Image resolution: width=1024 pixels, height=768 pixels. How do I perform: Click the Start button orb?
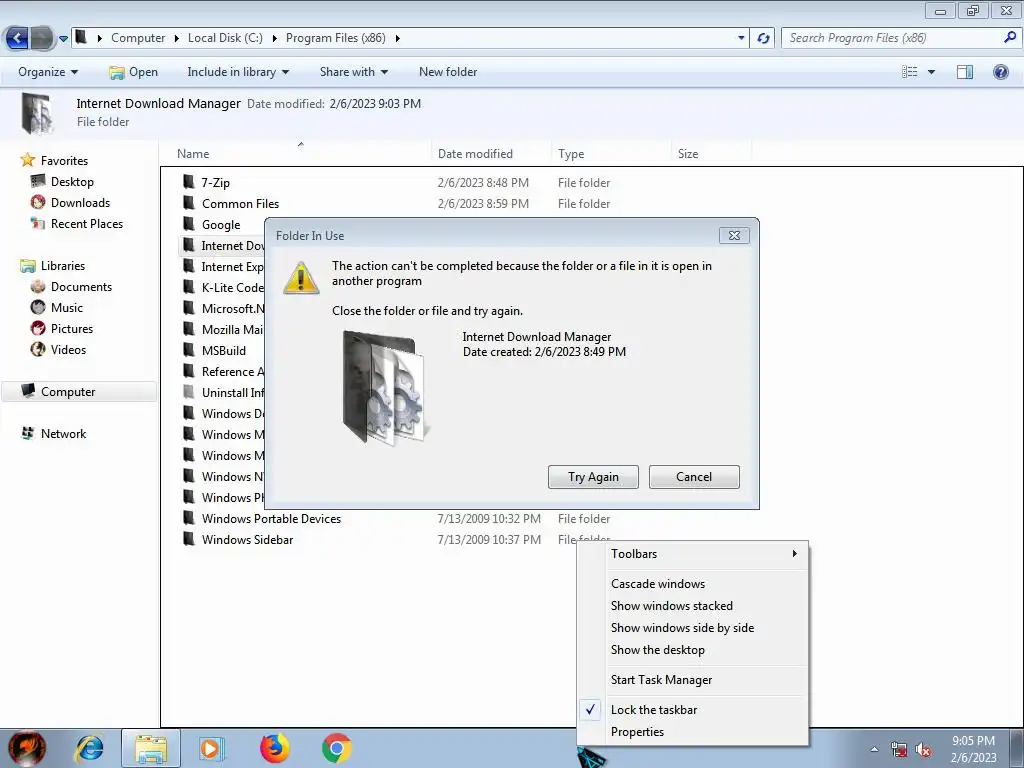27,748
